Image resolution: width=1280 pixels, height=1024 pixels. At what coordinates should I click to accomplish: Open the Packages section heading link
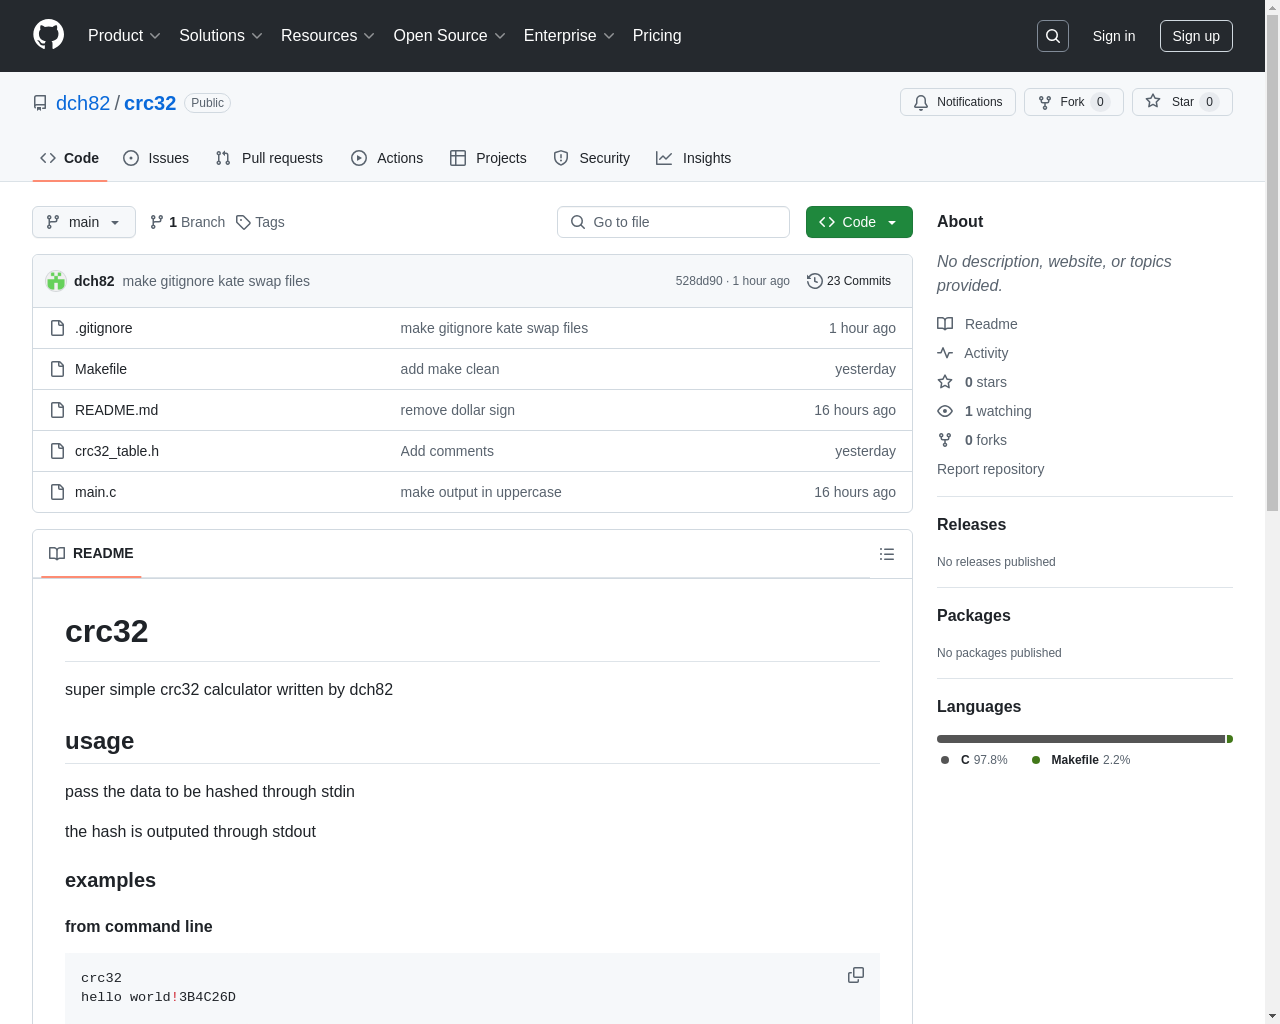[973, 616]
